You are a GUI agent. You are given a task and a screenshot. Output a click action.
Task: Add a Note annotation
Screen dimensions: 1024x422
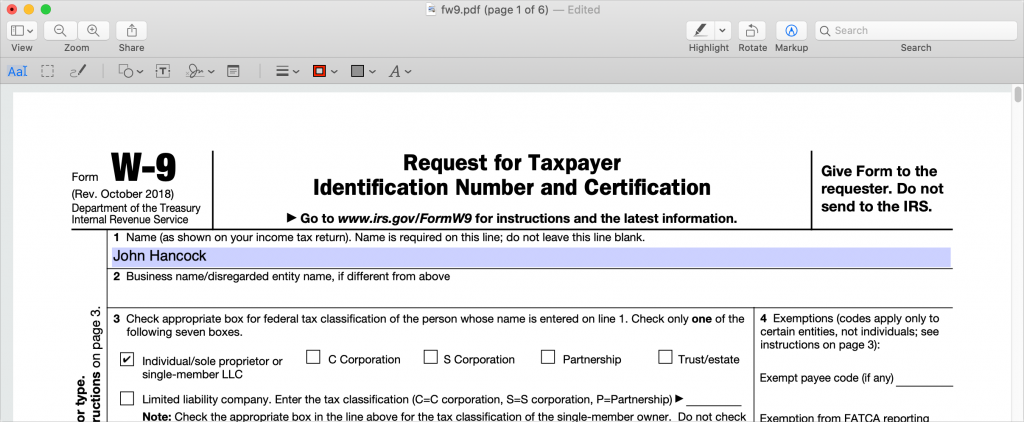coord(233,71)
